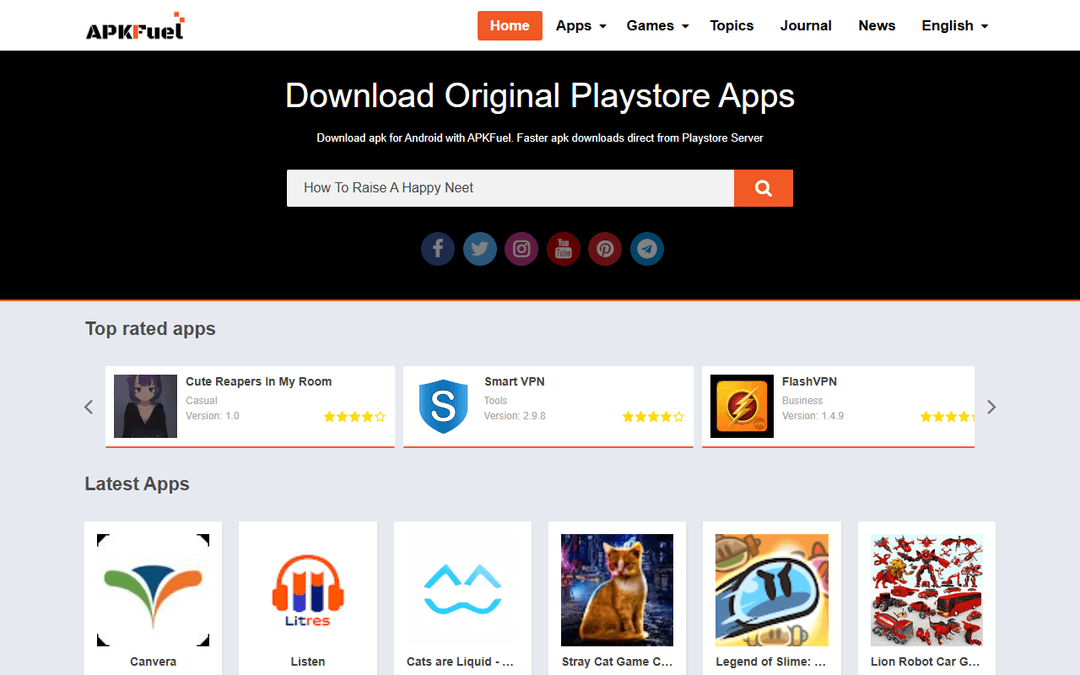Click the orange search magnifier button
The image size is (1080, 675).
point(763,188)
